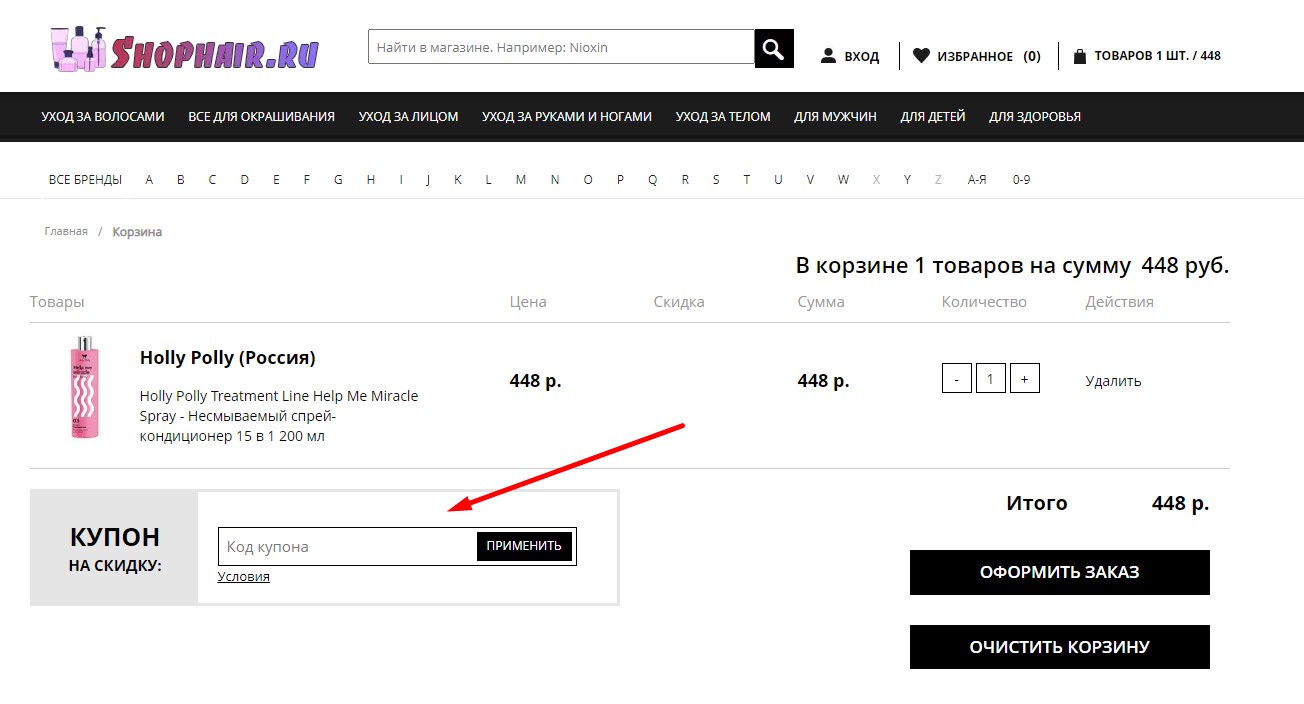The height and width of the screenshot is (704, 1304).
Task: Open ДЛЯ ДЕТЕЙ menu
Action: pos(933,117)
